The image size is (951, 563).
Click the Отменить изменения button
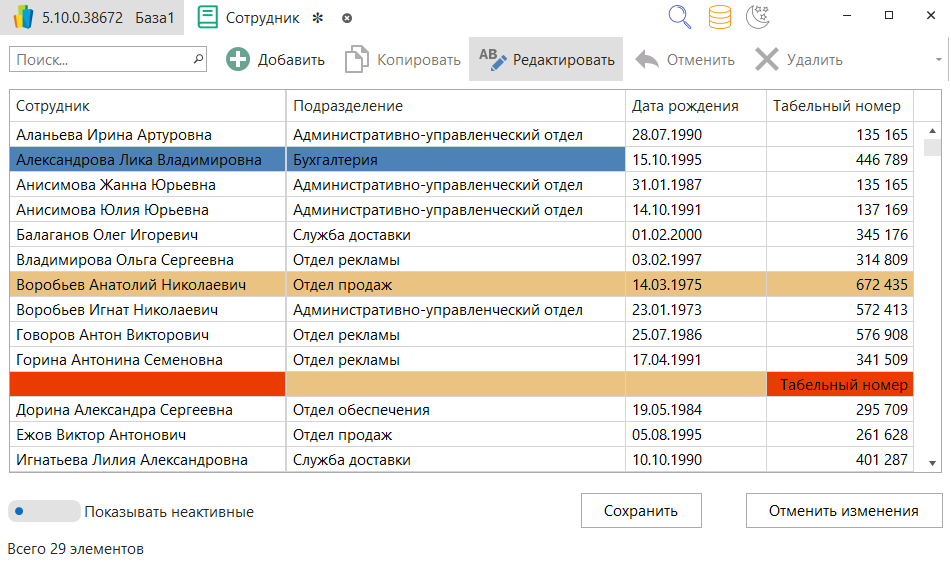(843, 511)
